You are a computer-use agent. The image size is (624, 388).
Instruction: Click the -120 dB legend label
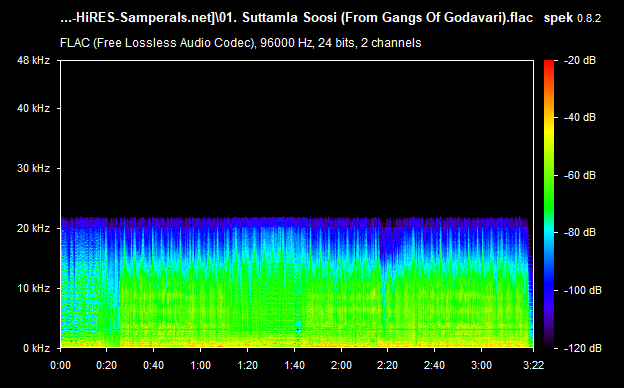click(x=582, y=348)
